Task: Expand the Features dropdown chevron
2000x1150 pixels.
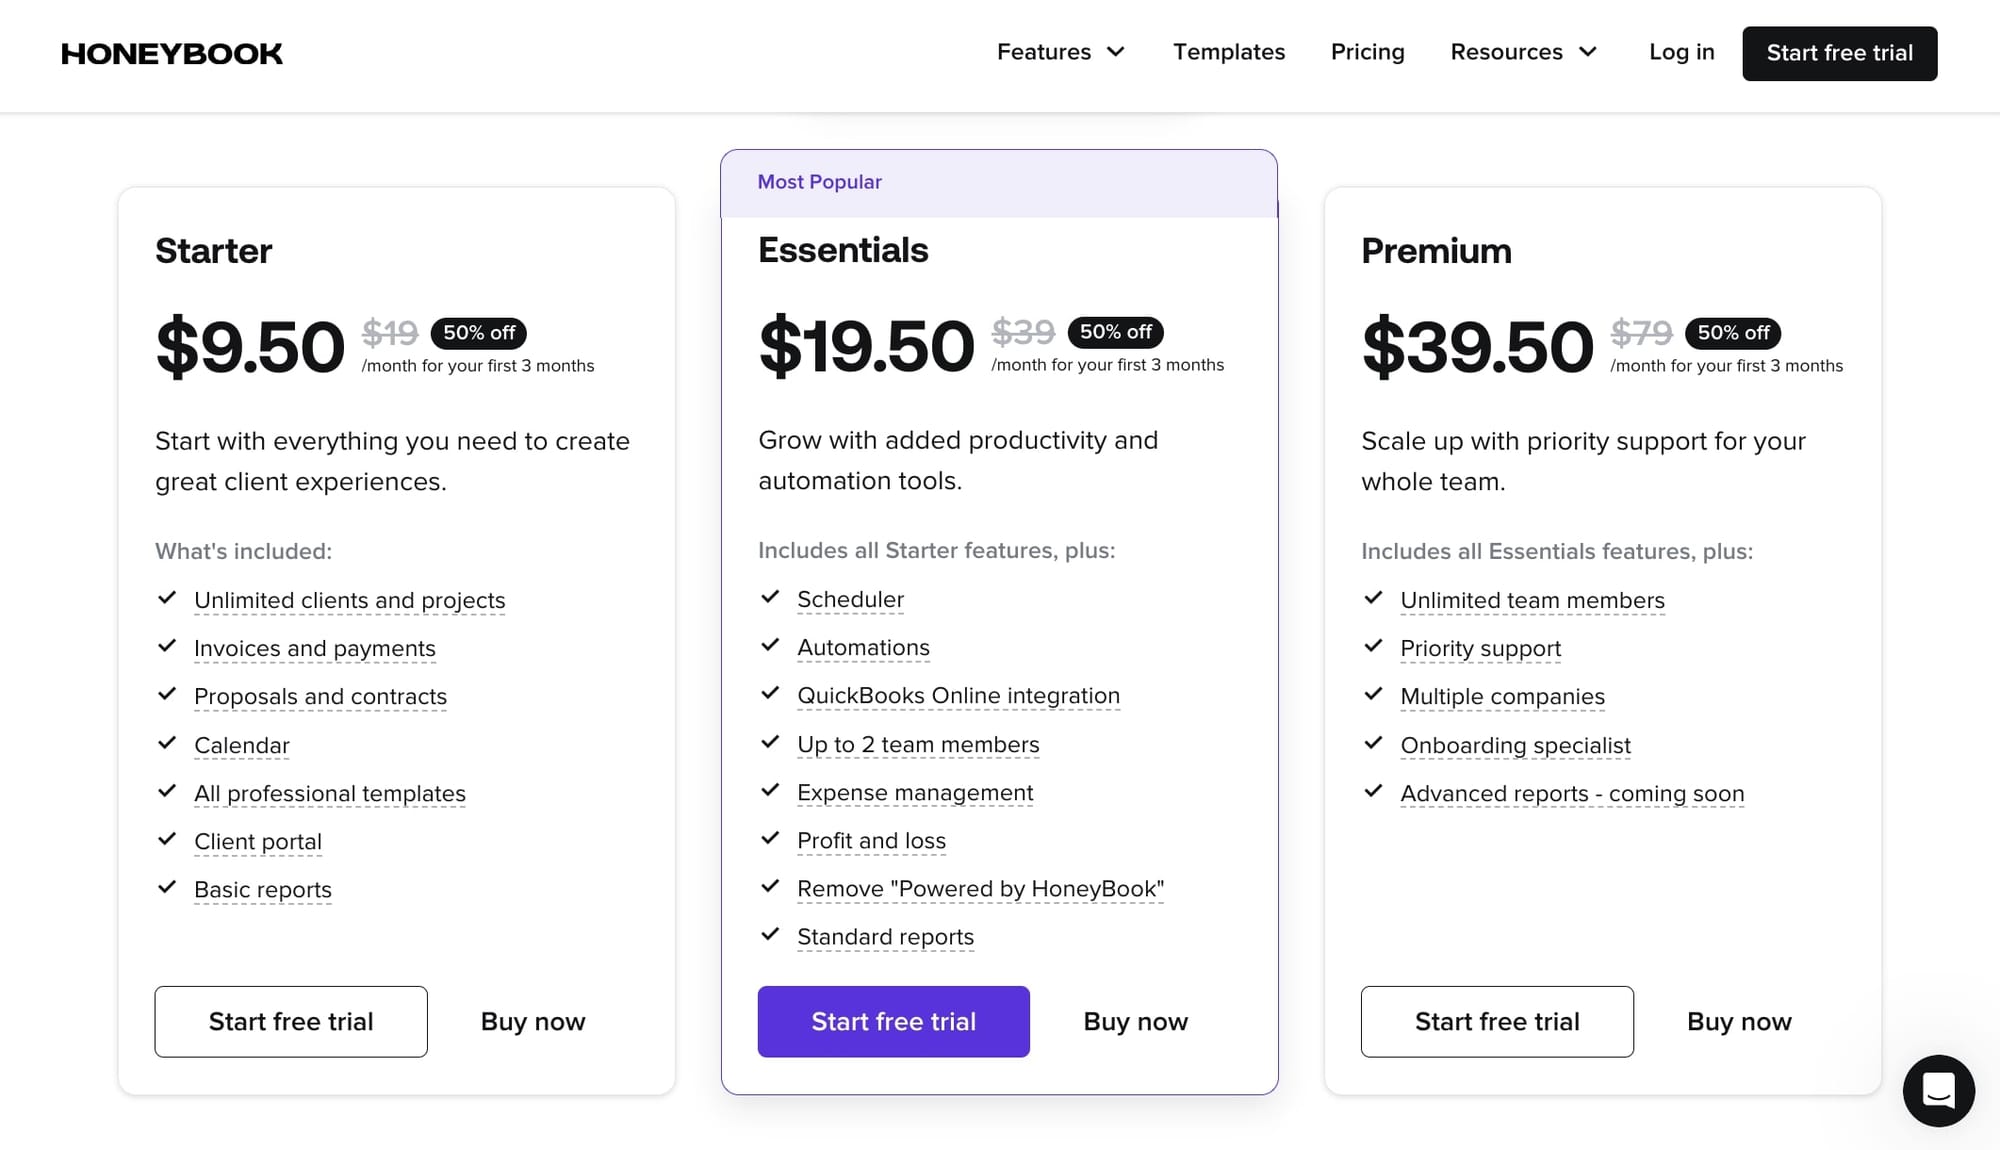Action: [1116, 52]
